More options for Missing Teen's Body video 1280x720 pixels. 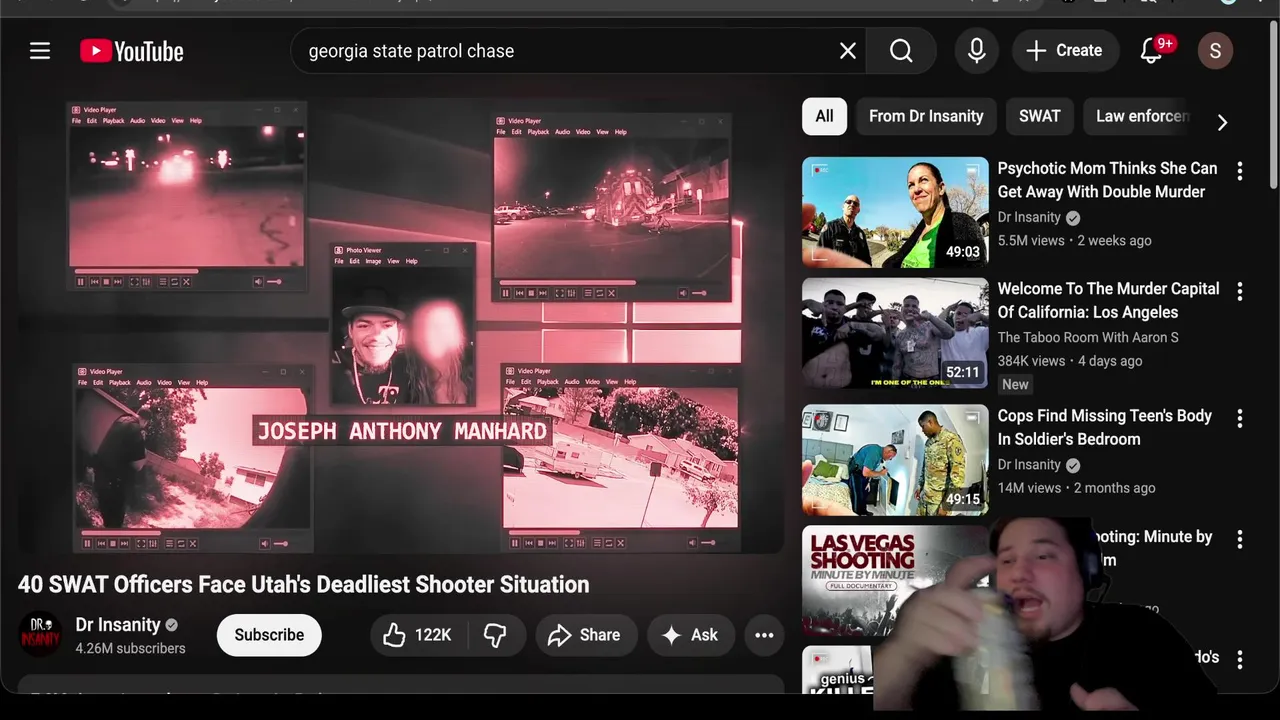1240,418
